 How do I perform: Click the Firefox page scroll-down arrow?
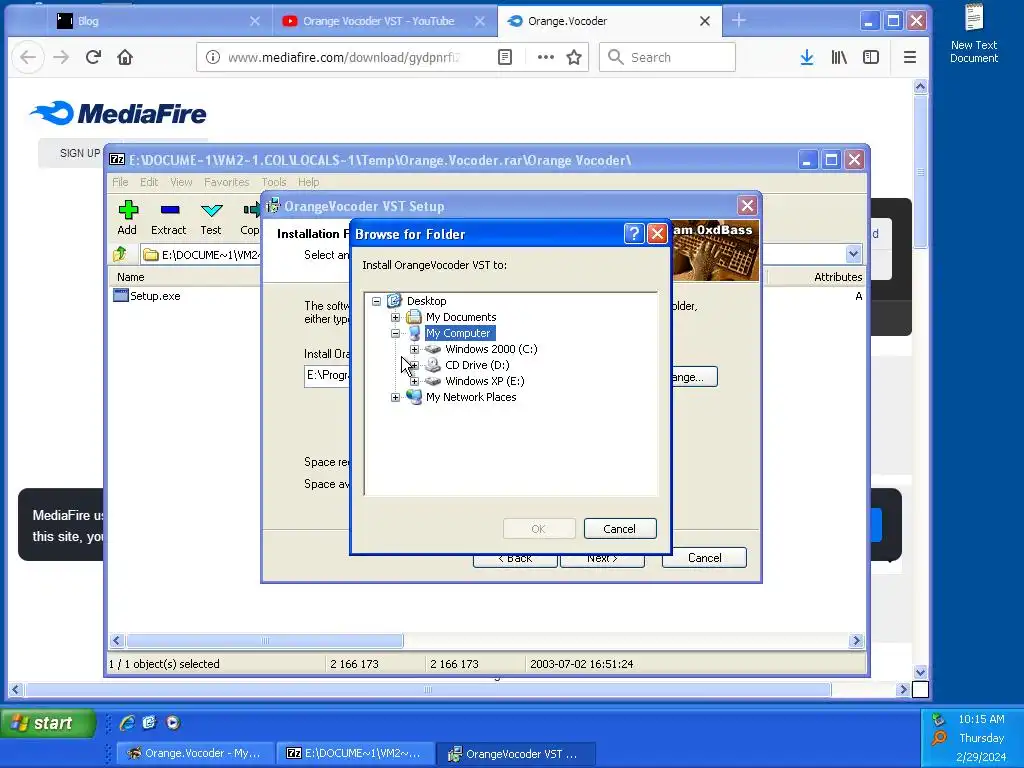920,671
